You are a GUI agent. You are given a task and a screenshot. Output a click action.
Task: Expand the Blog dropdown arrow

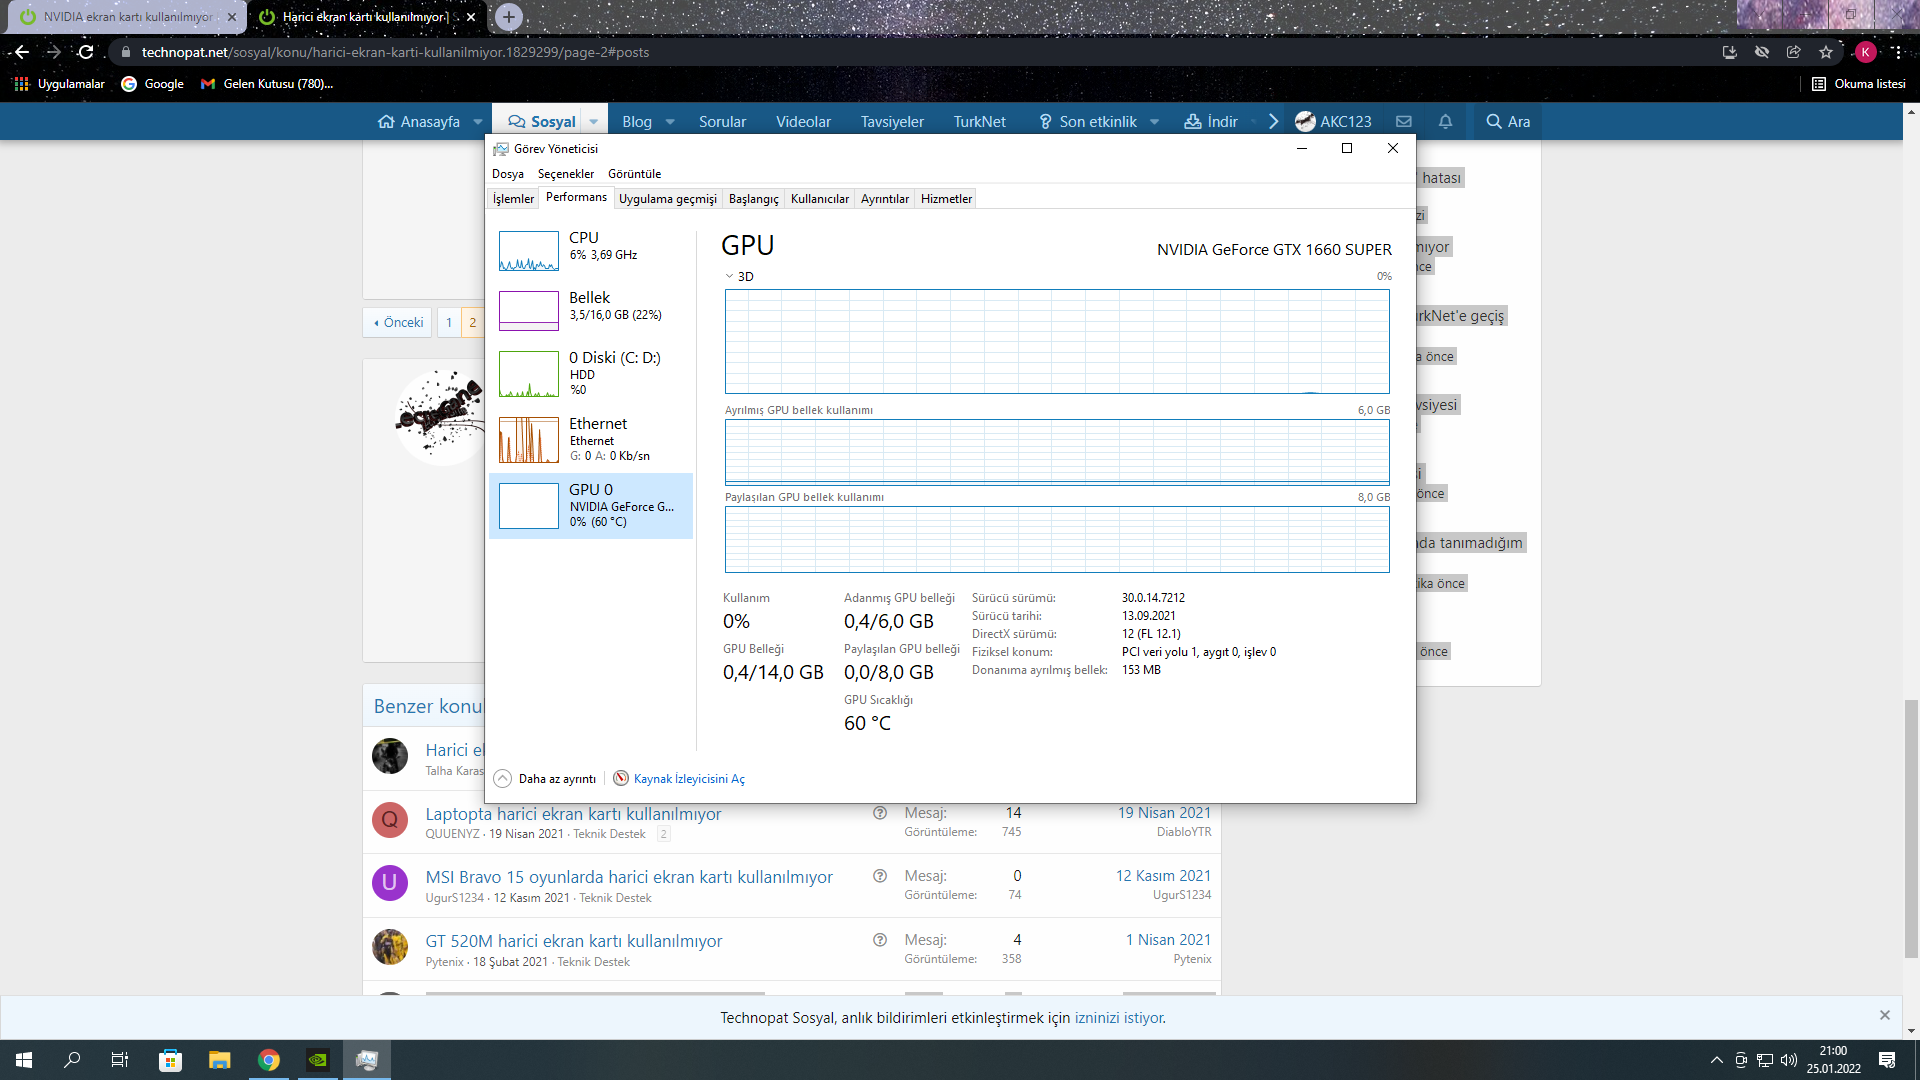tap(670, 122)
